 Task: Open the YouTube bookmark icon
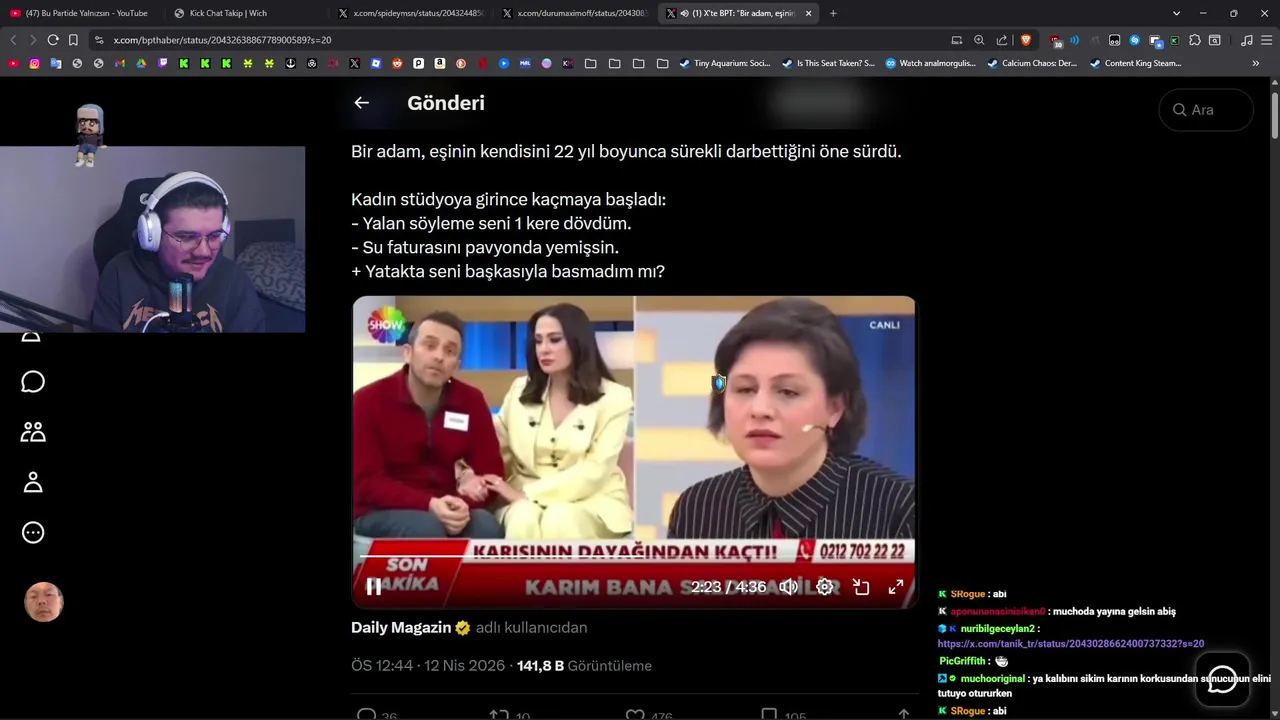13,63
